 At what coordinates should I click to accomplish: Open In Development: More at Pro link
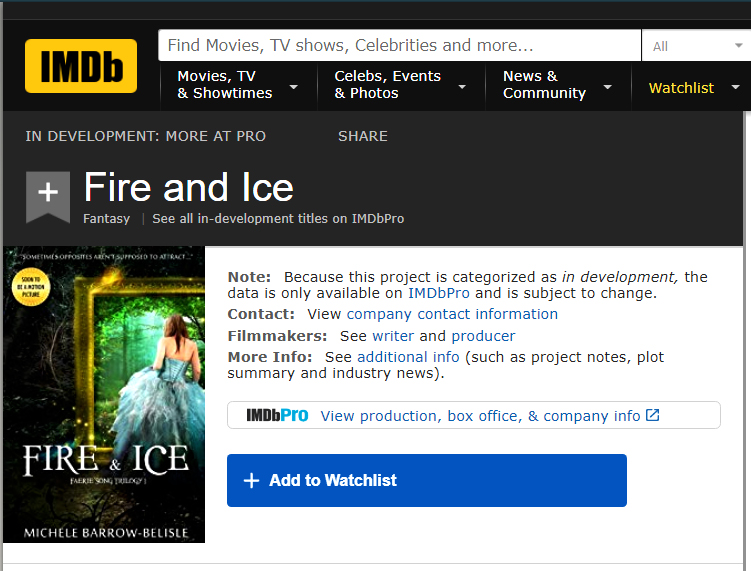[x=146, y=136]
